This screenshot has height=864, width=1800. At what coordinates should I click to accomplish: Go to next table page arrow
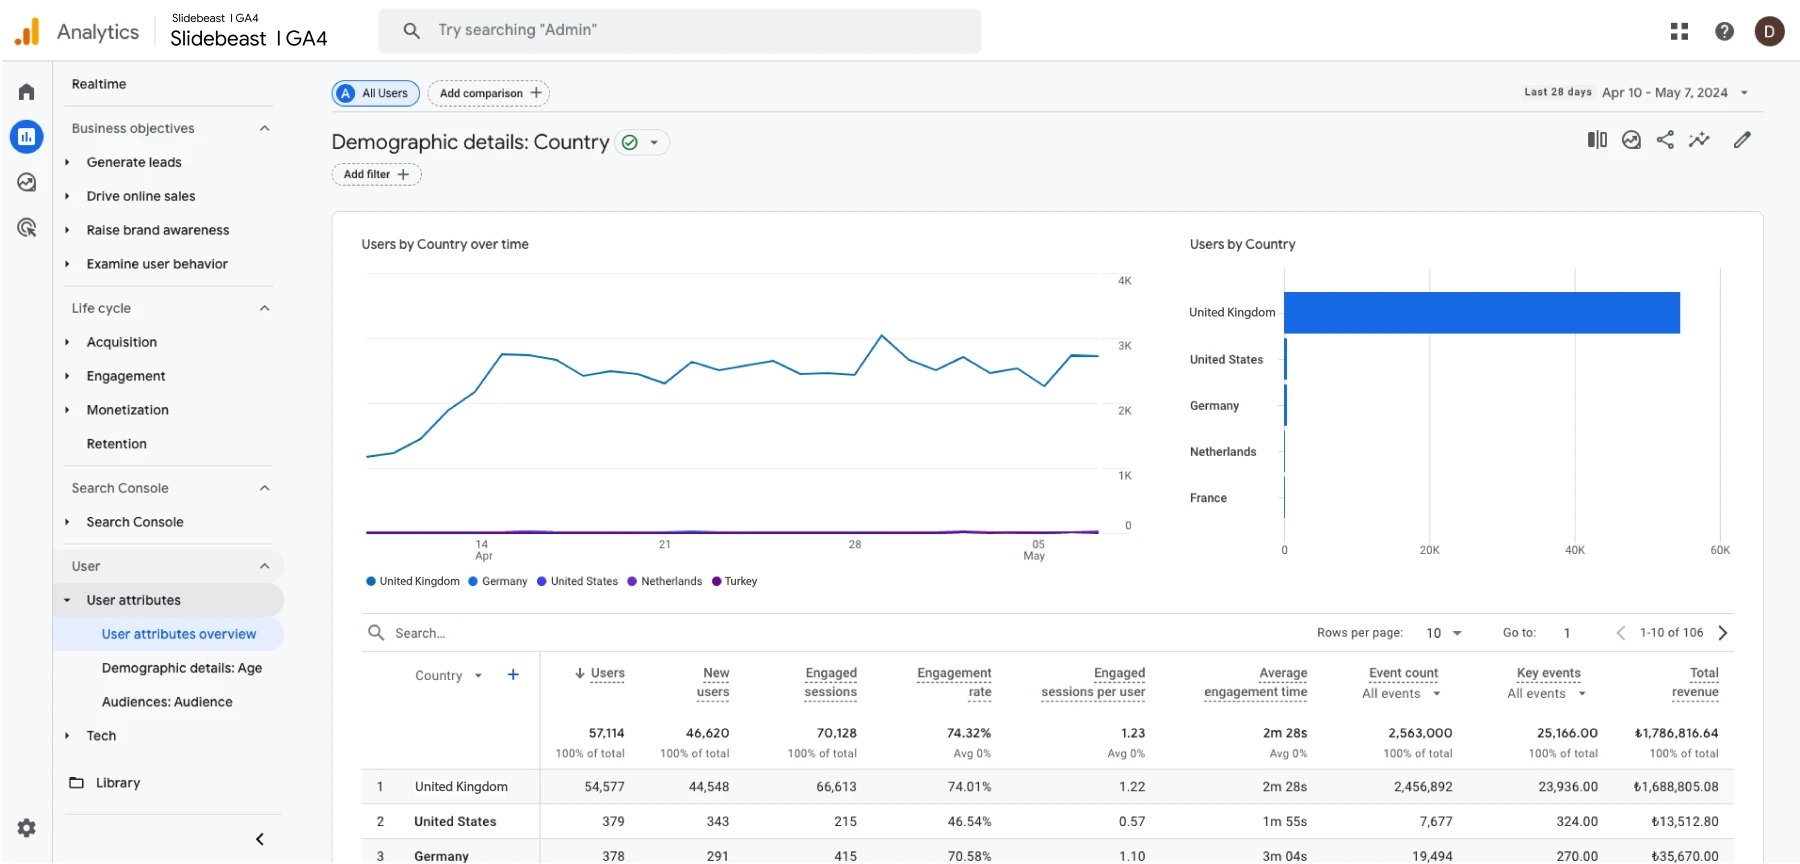(x=1723, y=633)
